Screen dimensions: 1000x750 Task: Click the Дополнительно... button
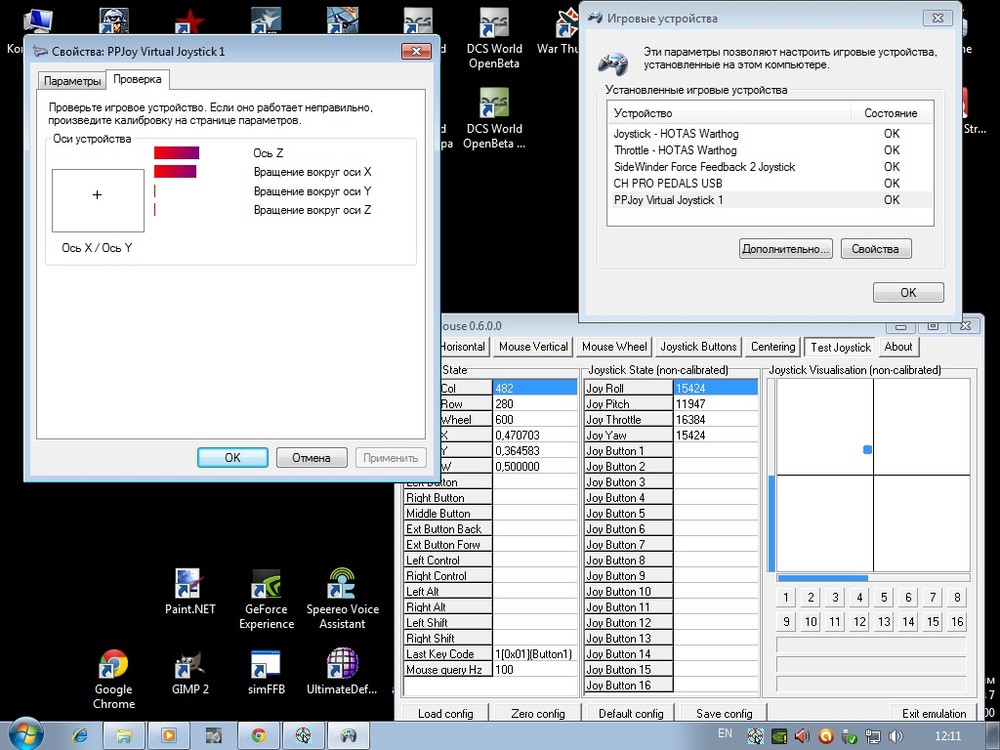pos(786,249)
